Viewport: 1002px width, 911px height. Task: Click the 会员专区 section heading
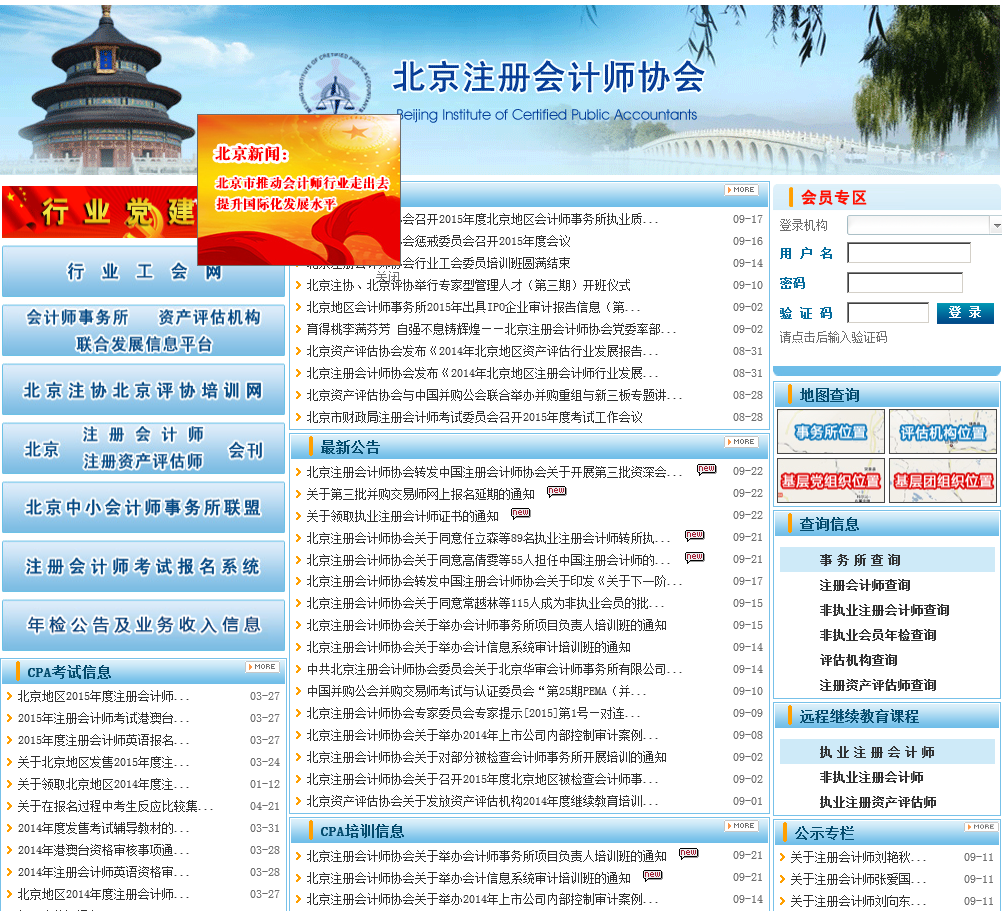pyautogui.click(x=834, y=197)
